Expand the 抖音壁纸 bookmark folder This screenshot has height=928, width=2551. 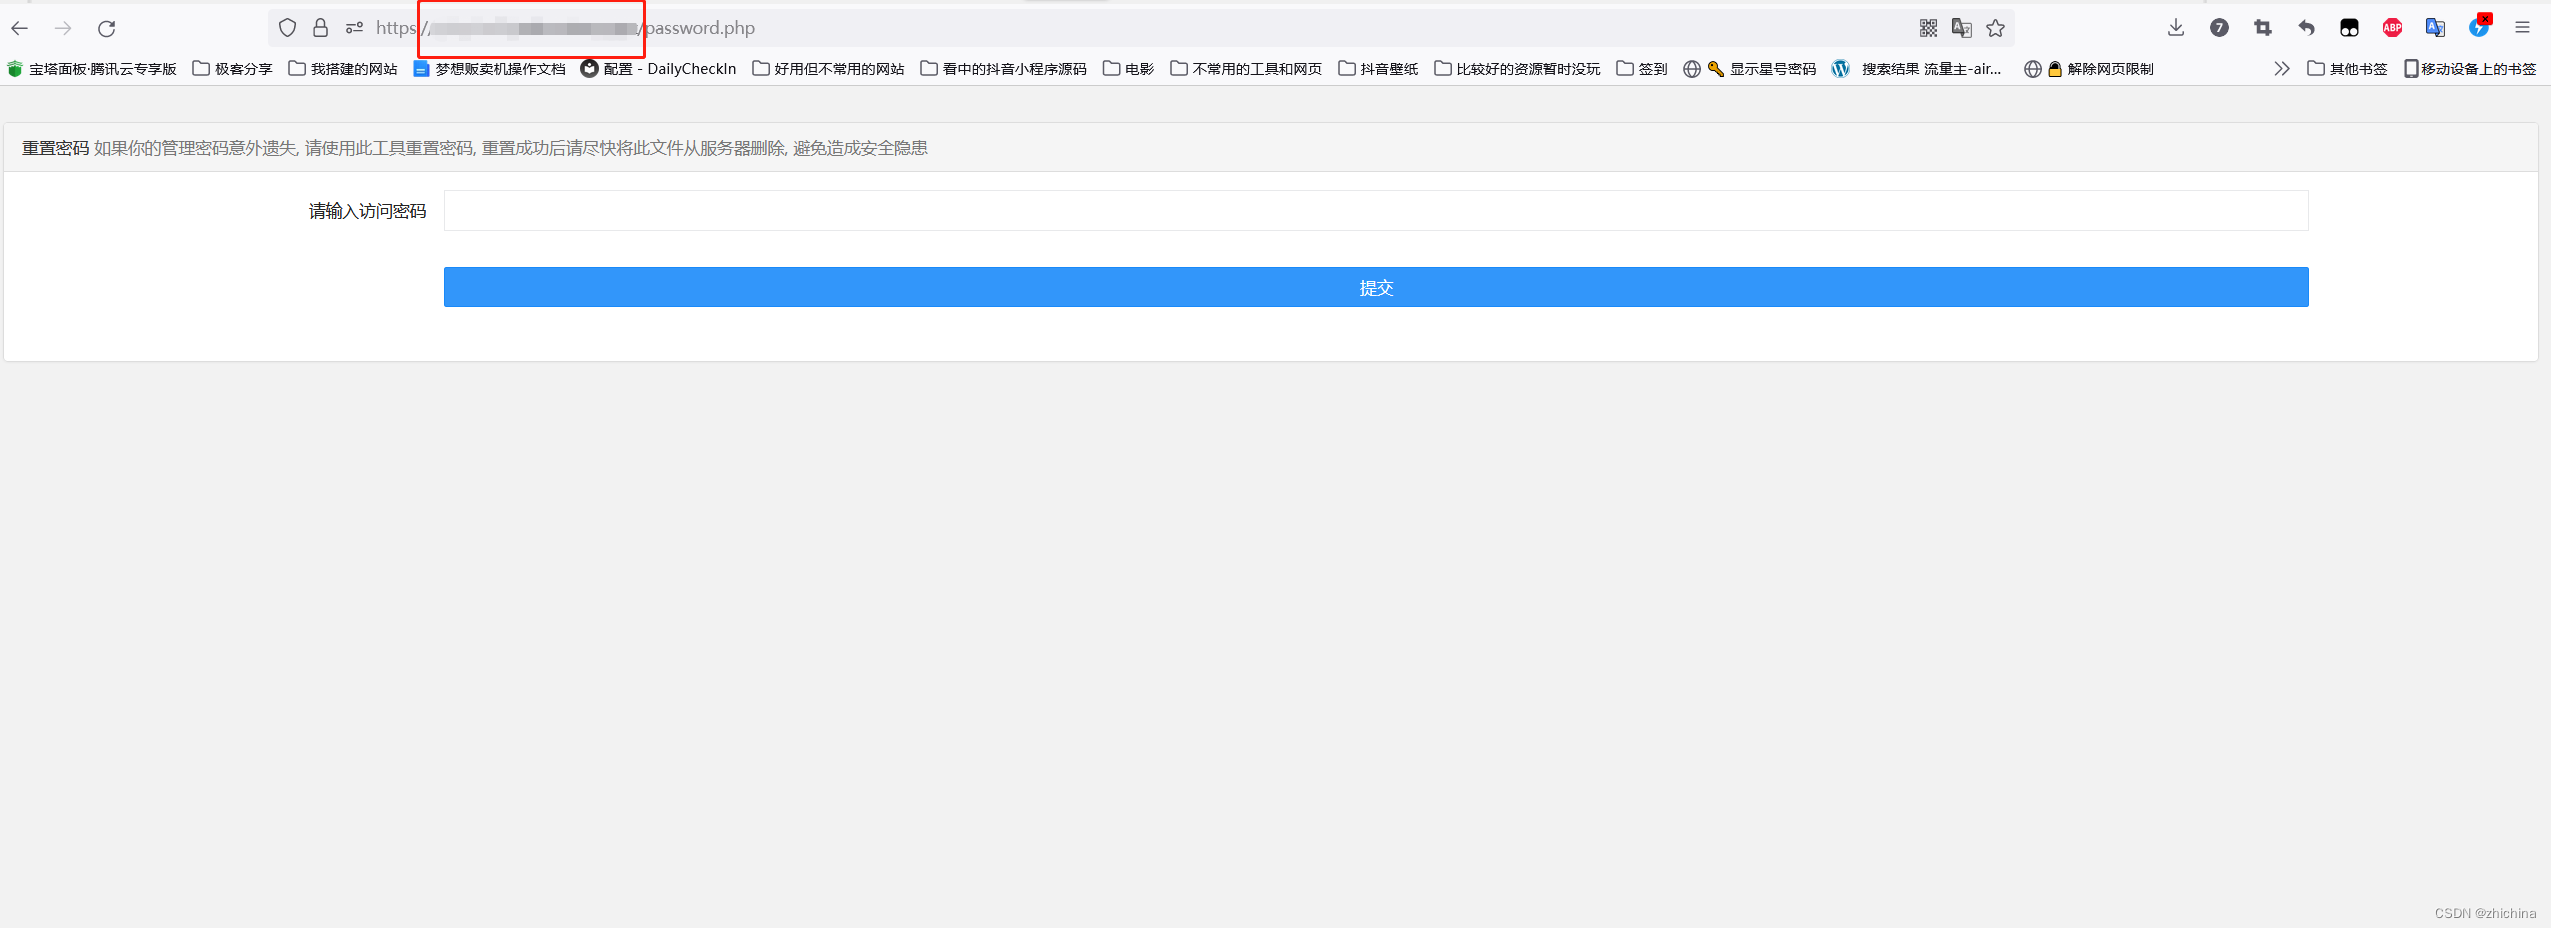[x=1379, y=69]
